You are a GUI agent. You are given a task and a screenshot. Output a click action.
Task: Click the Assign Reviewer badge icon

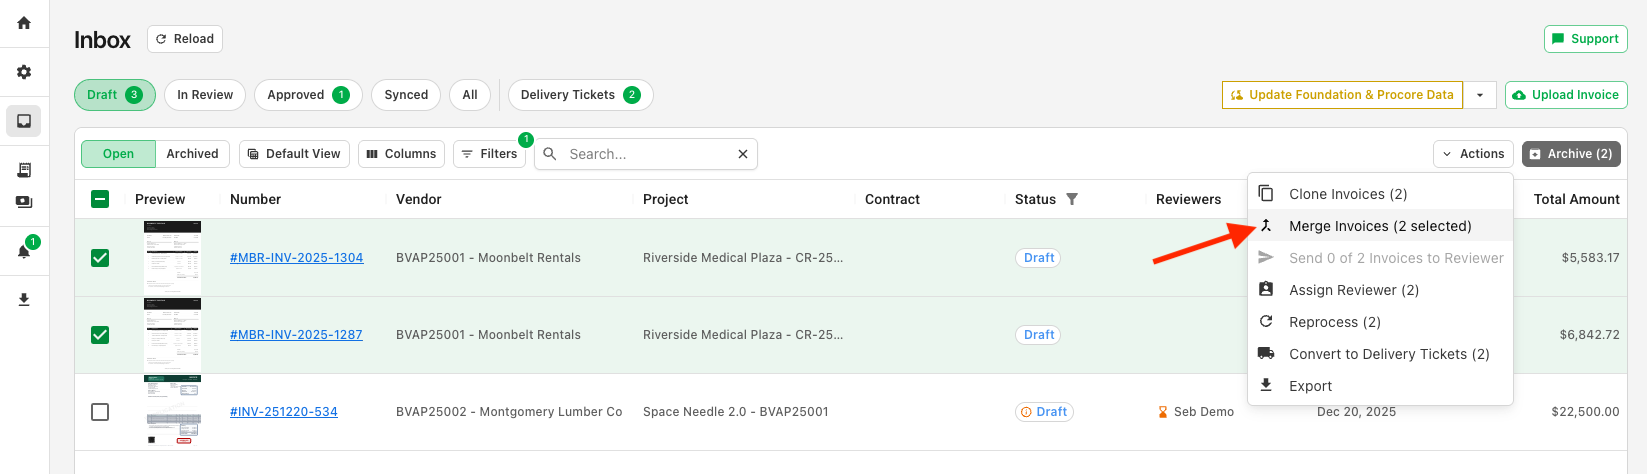click(1266, 289)
